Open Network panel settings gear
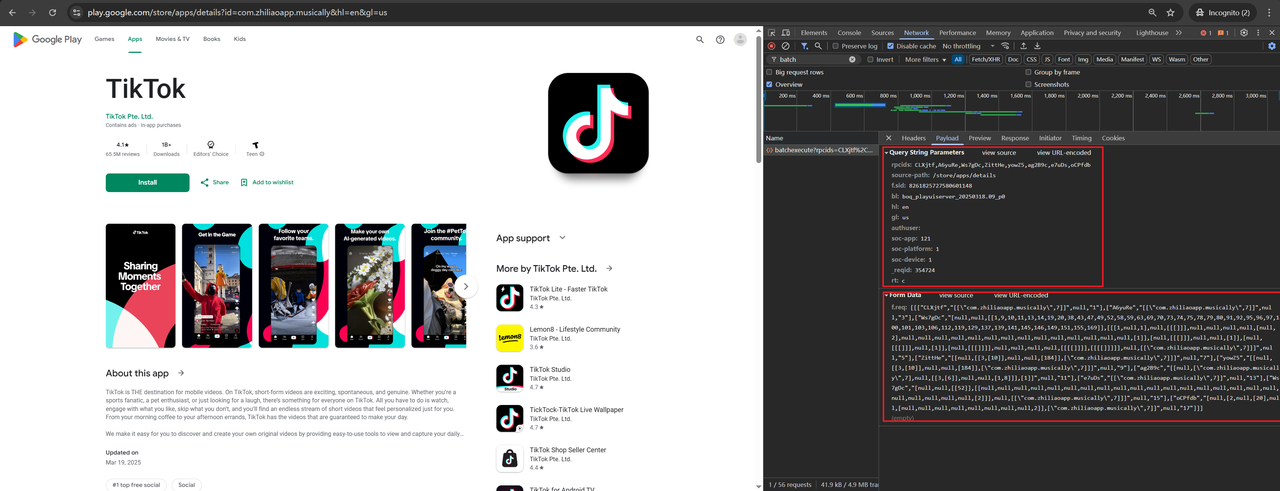This screenshot has height=491, width=1280. point(1271,46)
